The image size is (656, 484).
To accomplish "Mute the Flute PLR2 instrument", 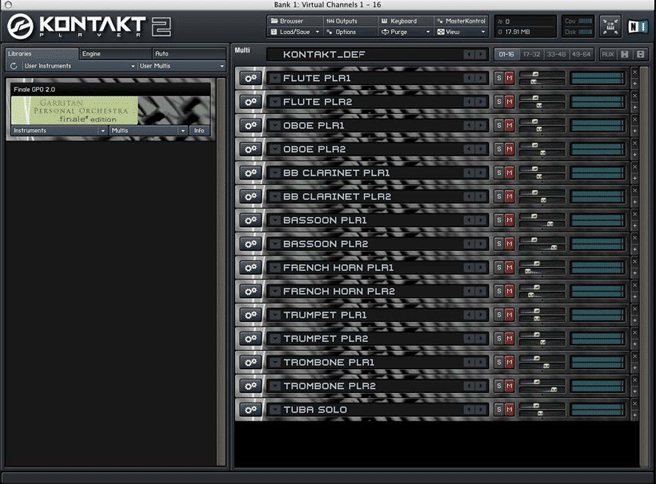I will tap(509, 102).
